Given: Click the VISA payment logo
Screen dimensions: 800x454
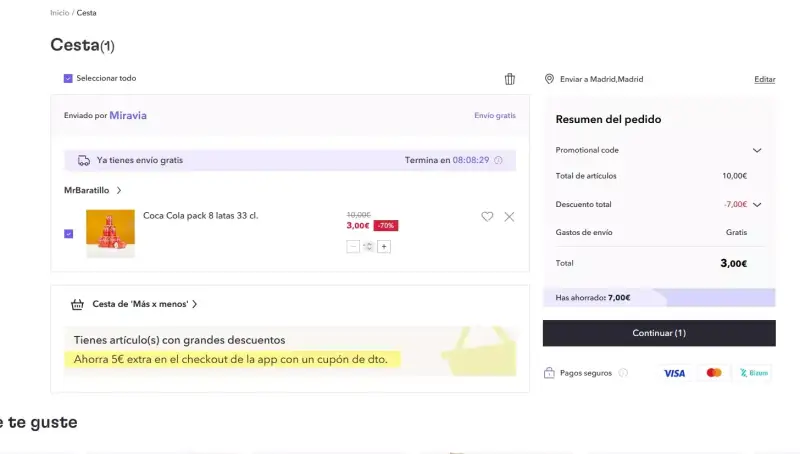Looking at the screenshot, I should tap(674, 373).
